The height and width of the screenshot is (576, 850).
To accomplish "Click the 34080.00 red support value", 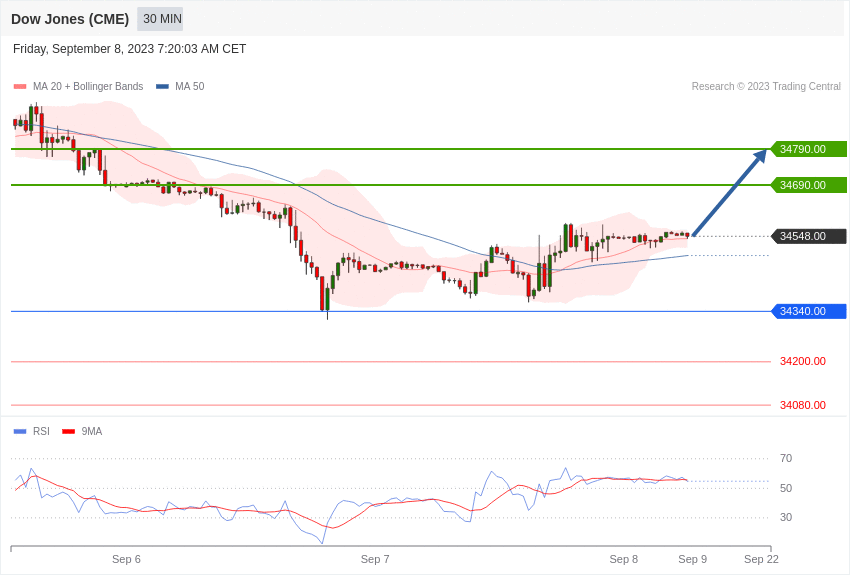I will point(803,405).
